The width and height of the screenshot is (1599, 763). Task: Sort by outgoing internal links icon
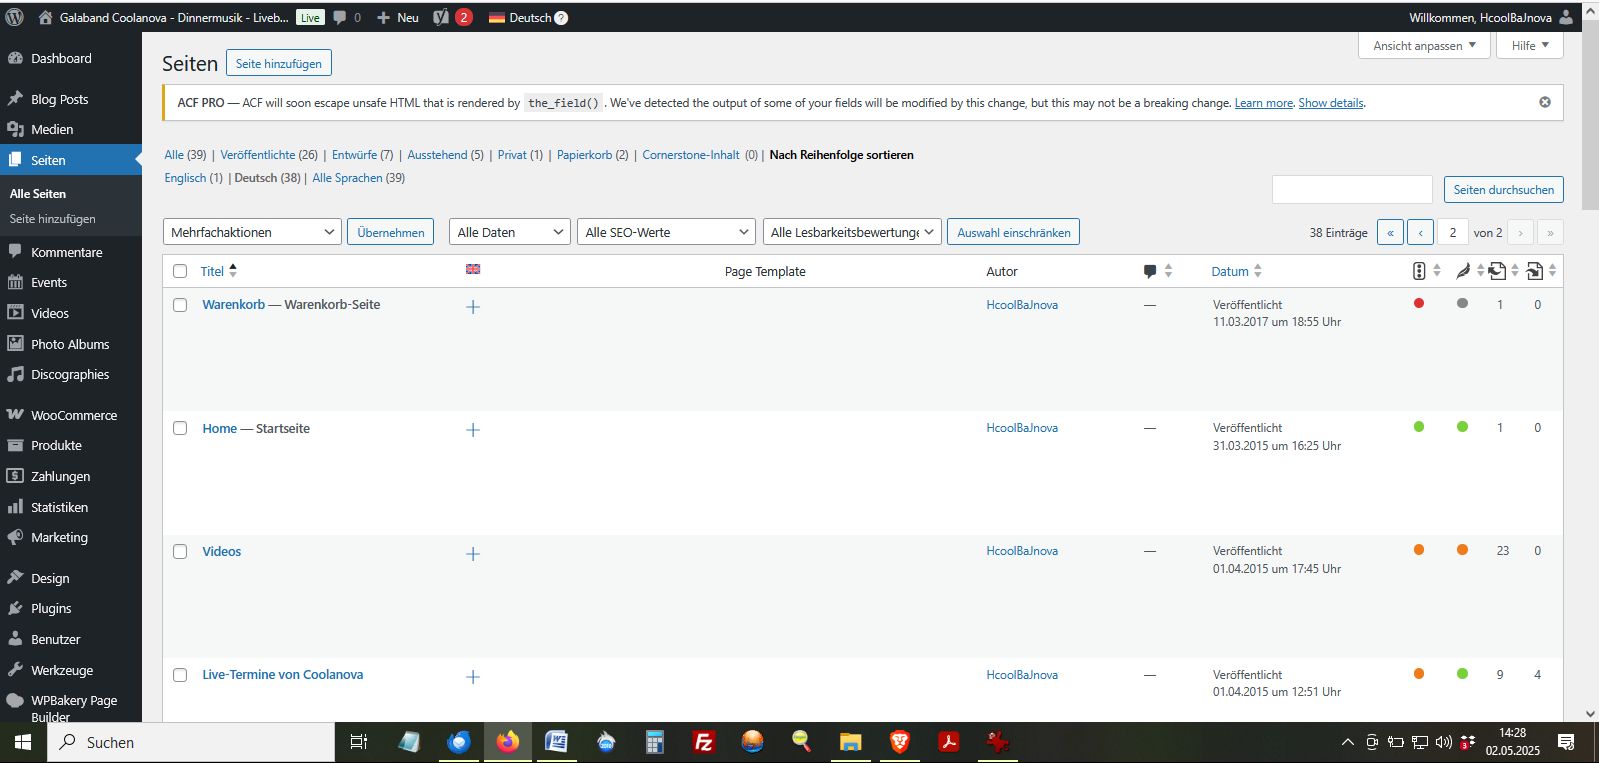pyautogui.click(x=1497, y=271)
